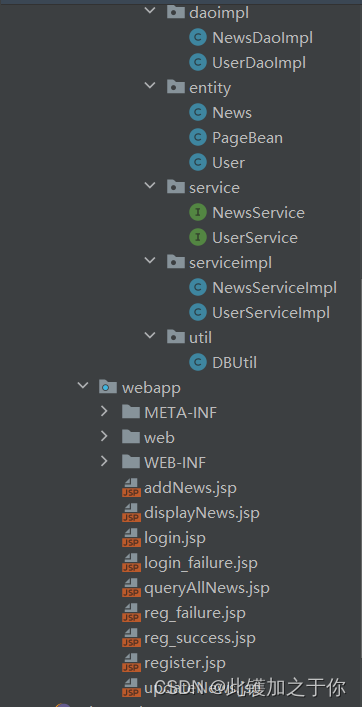Select the NewsServiceImpl class name
The height and width of the screenshot is (707, 362).
click(275, 287)
